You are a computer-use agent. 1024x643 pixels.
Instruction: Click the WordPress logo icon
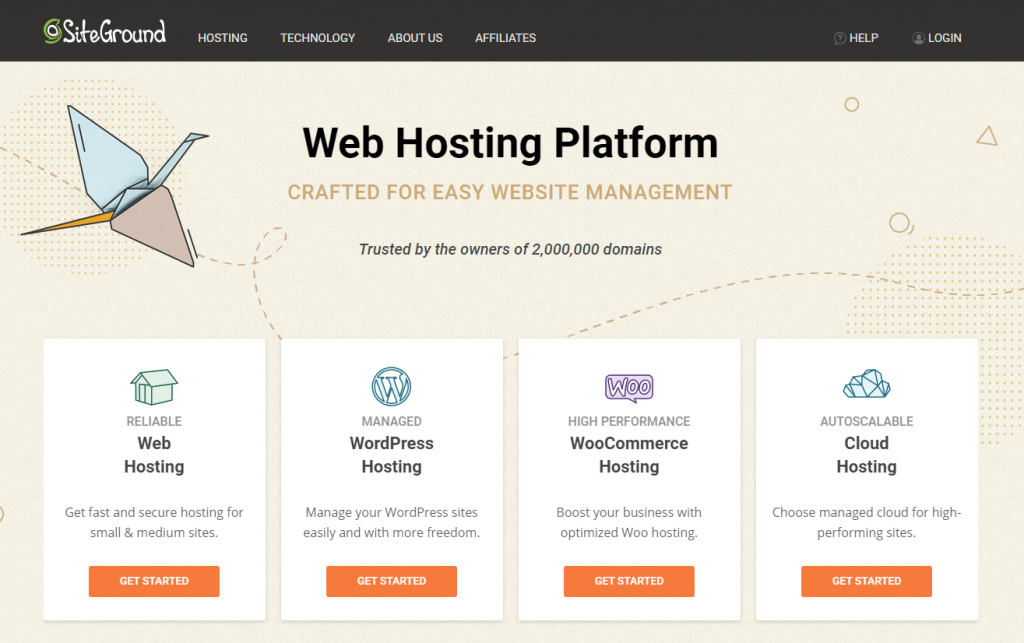click(391, 385)
